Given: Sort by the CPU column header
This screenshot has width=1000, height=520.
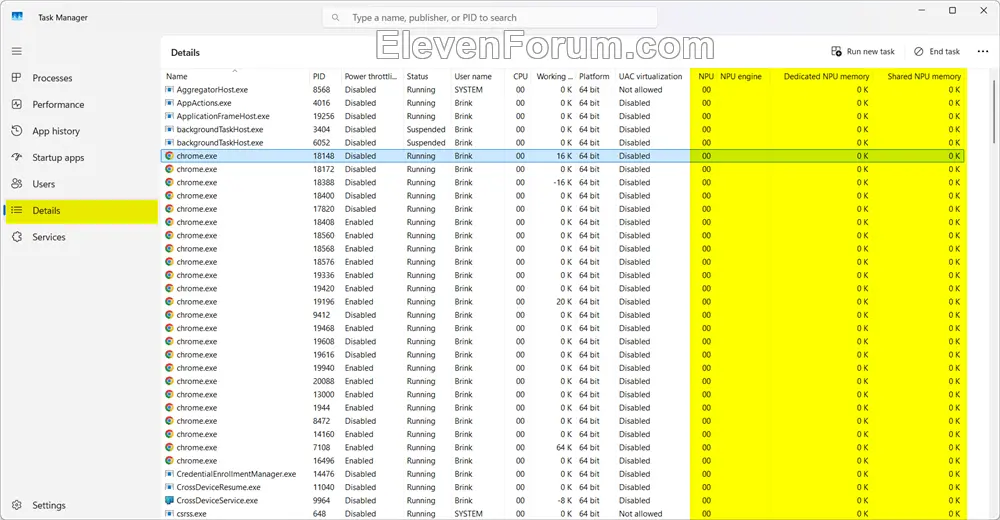Looking at the screenshot, I should click(520, 76).
